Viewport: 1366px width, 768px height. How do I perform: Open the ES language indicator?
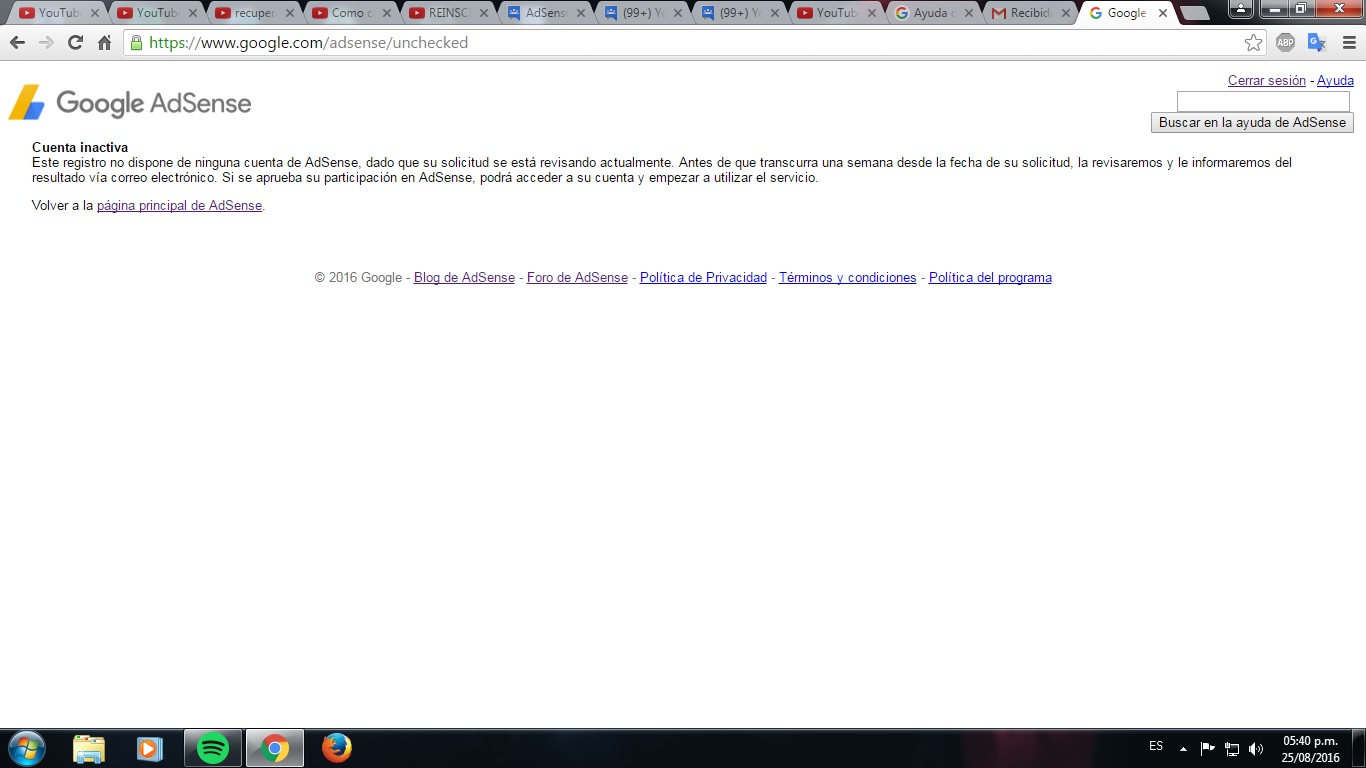coord(1156,746)
